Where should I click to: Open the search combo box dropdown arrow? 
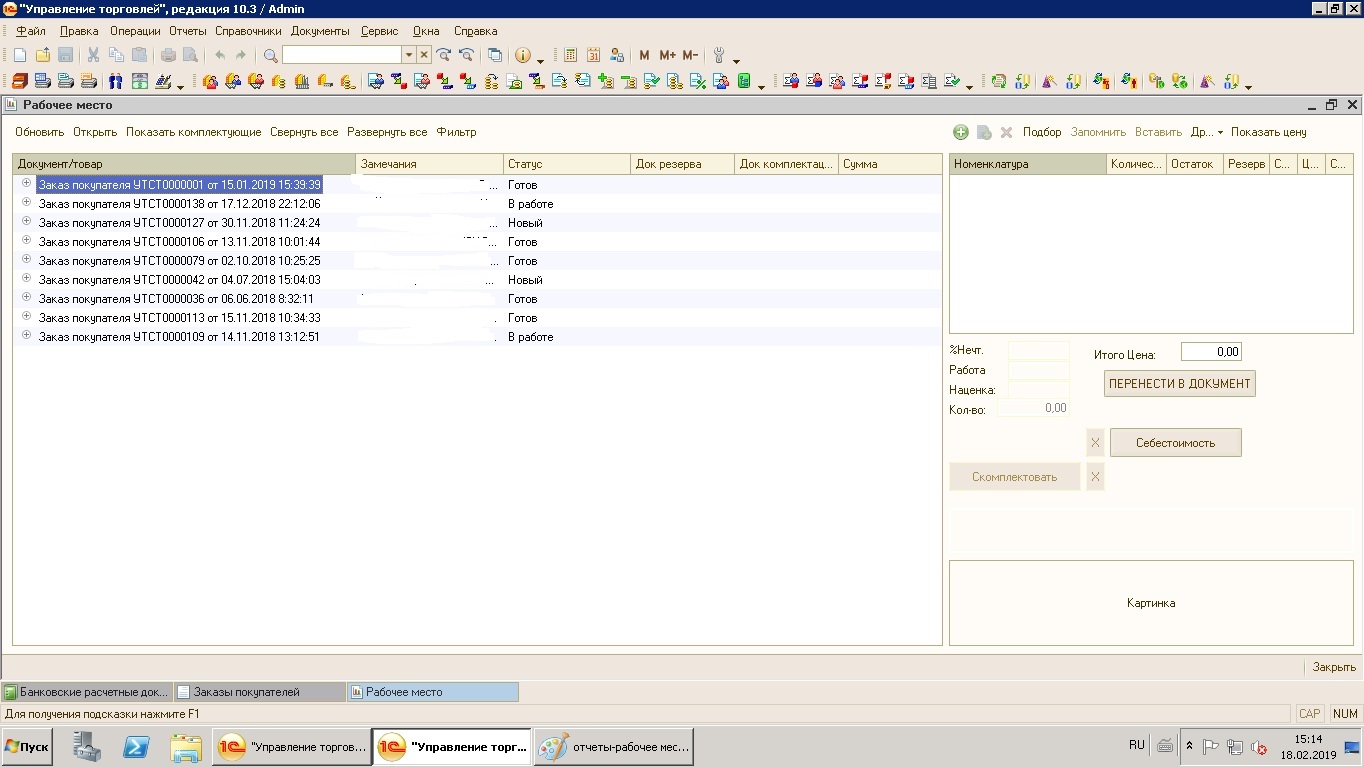tap(408, 55)
